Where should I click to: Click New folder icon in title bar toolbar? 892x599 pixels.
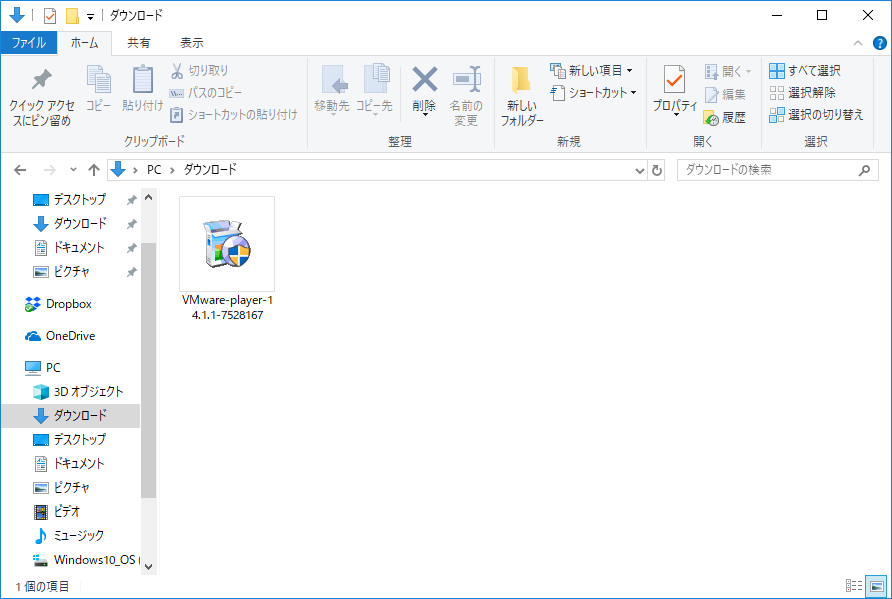72,16
